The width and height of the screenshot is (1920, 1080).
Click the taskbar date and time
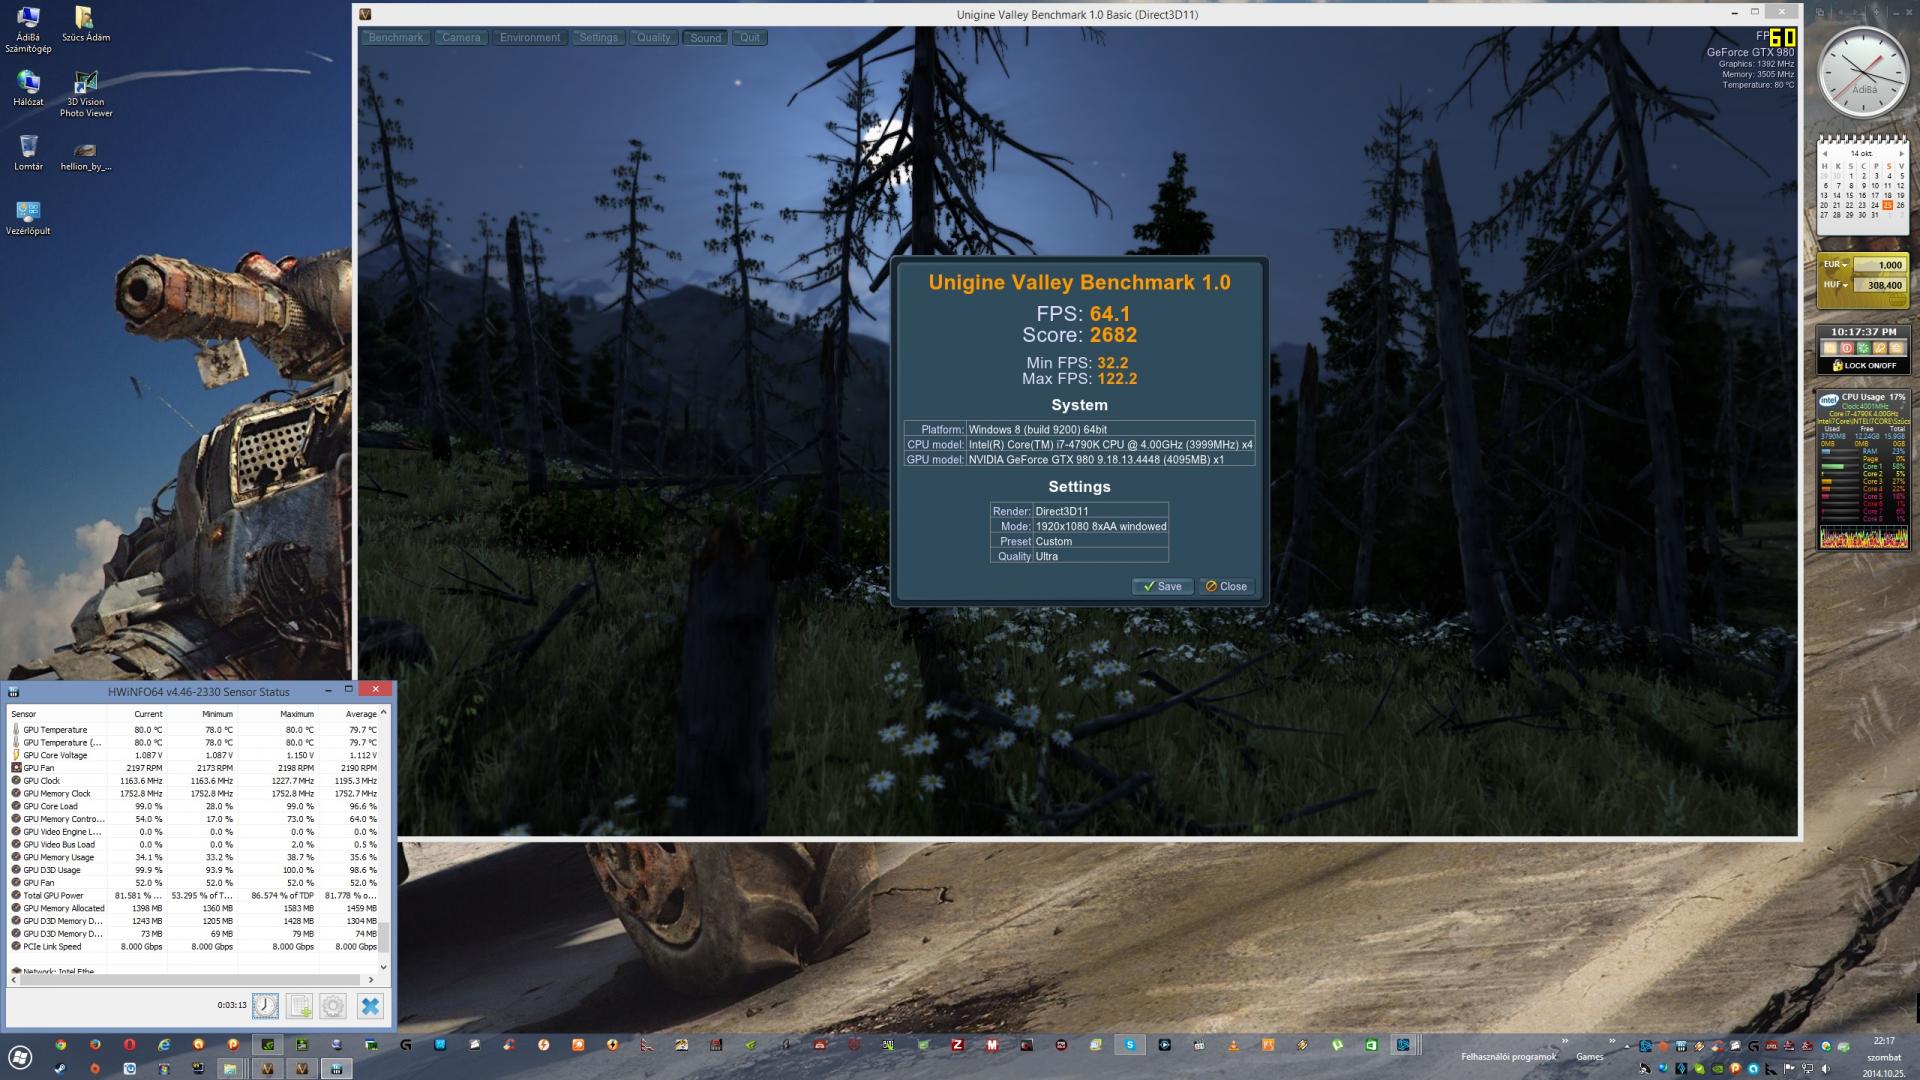1884,1057
